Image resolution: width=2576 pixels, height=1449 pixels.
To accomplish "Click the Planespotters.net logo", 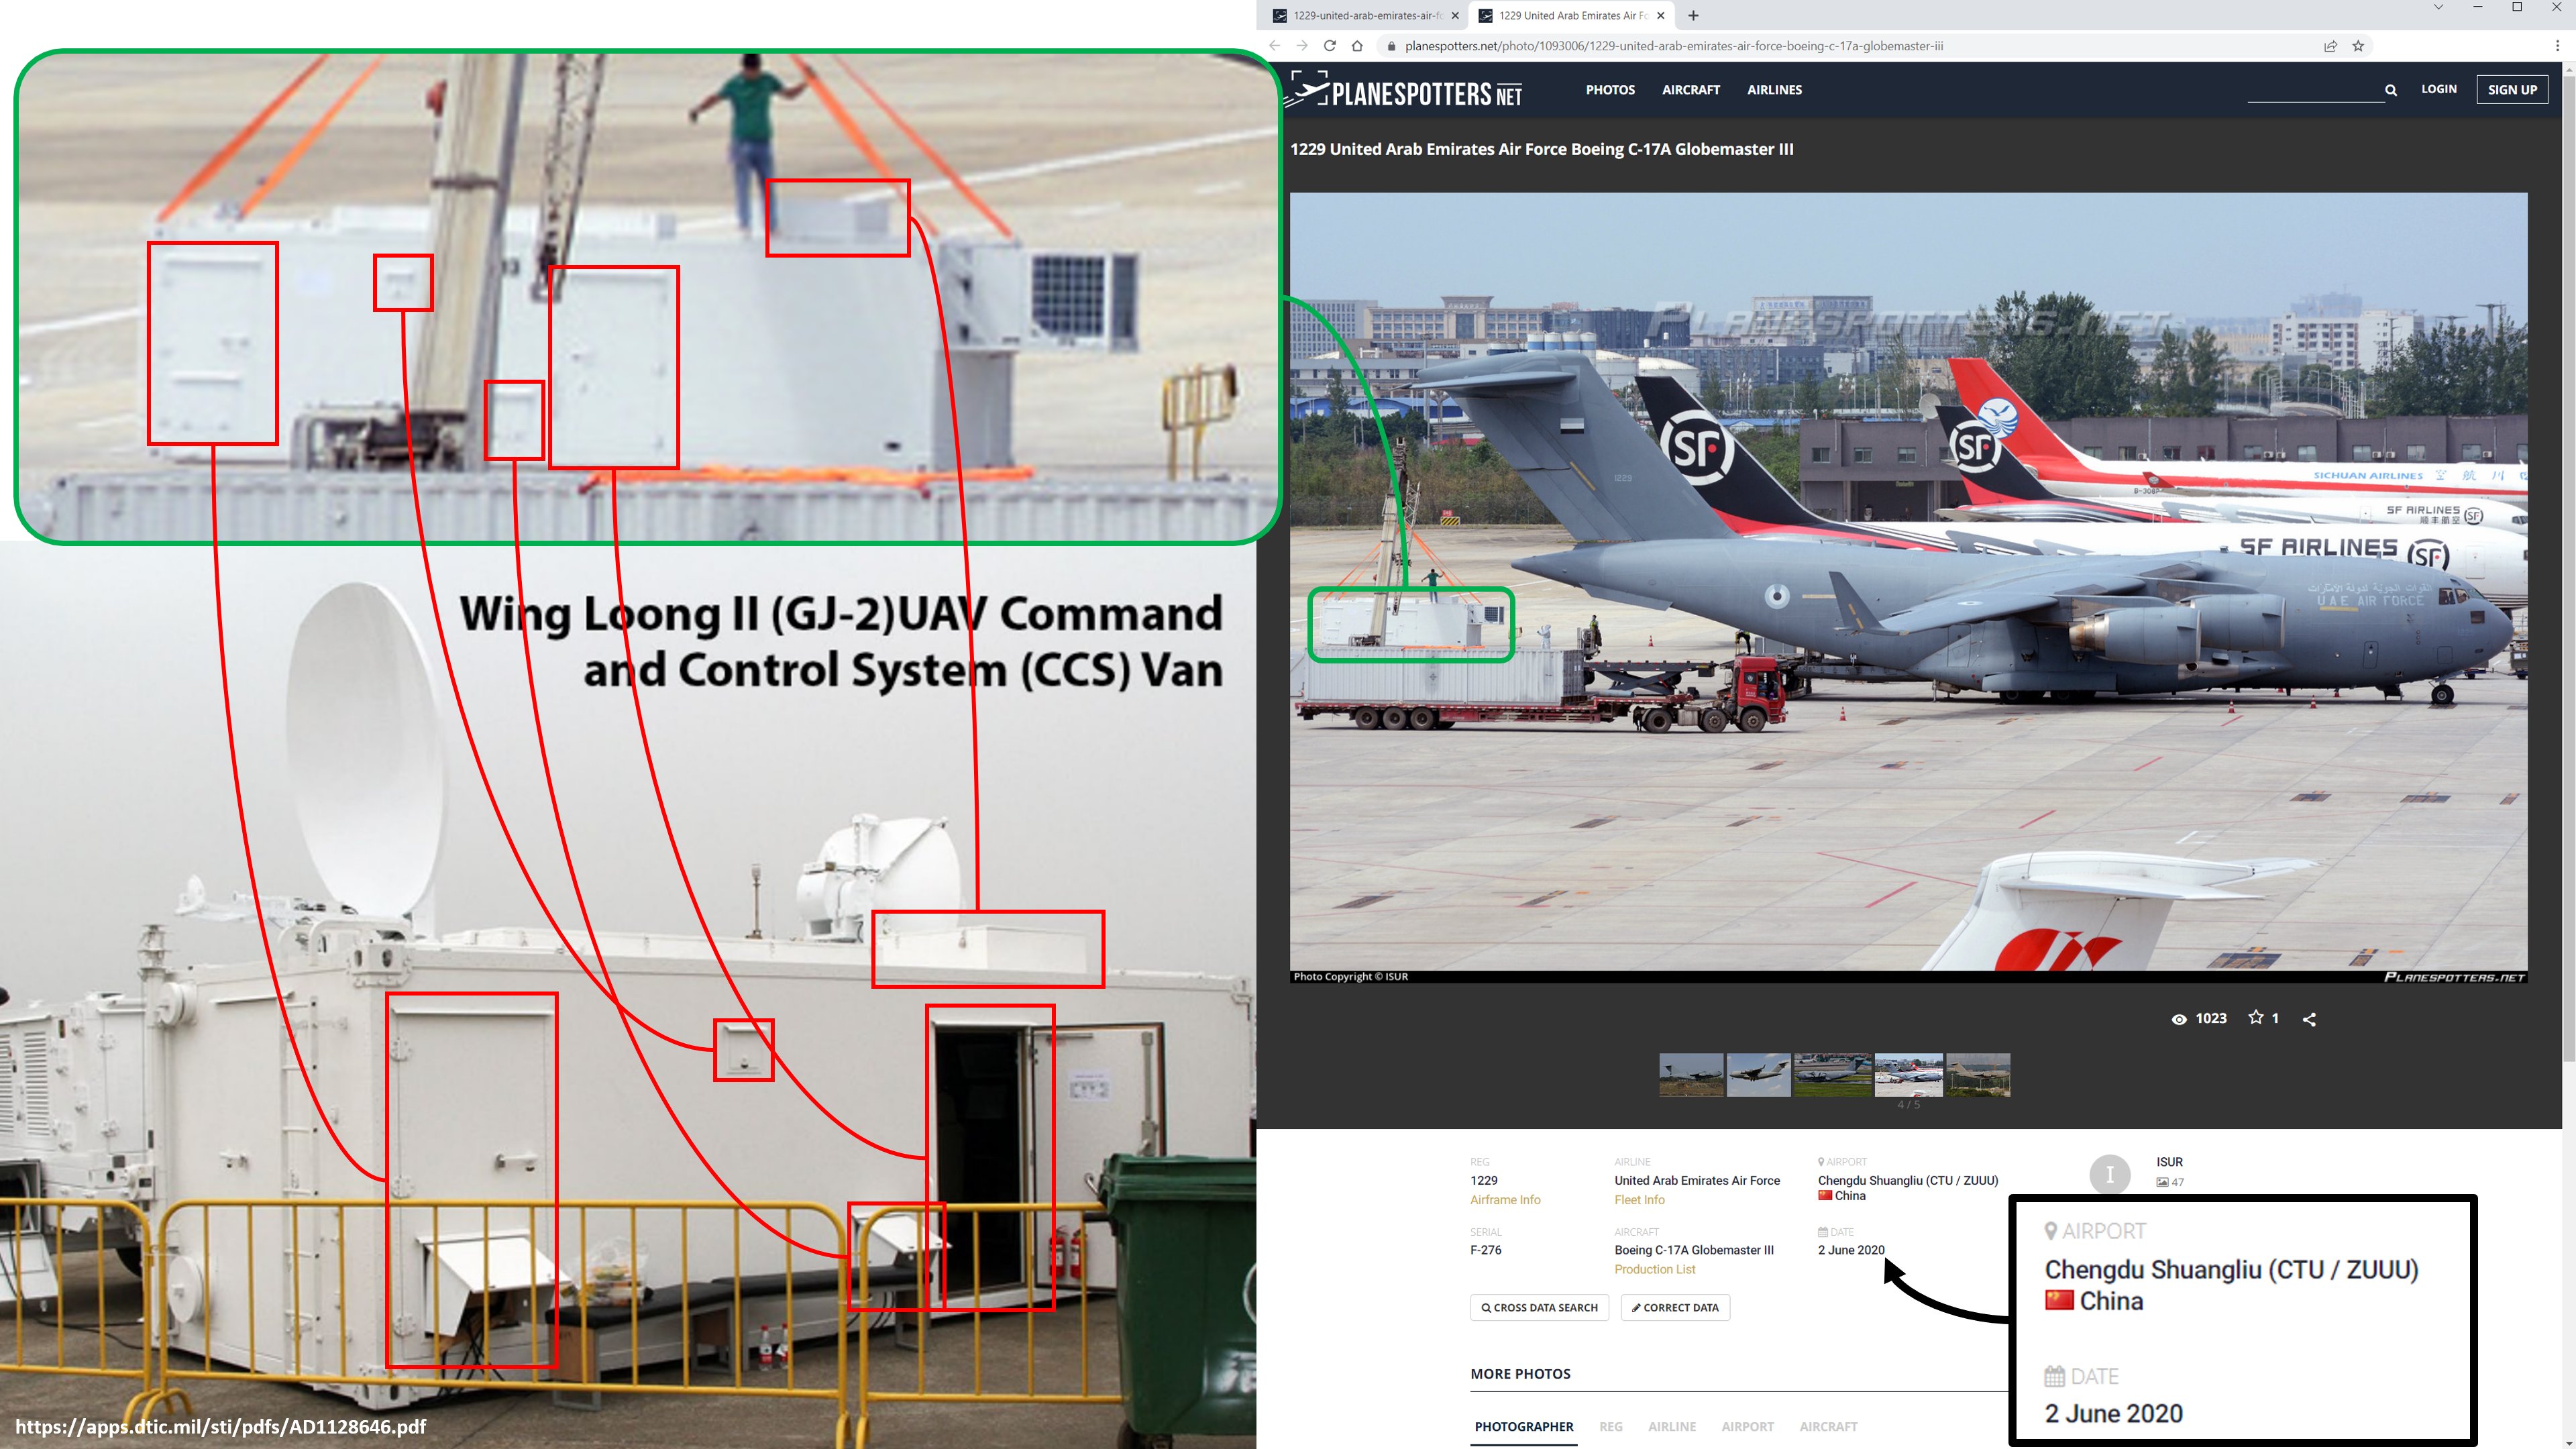I will (1404, 89).
